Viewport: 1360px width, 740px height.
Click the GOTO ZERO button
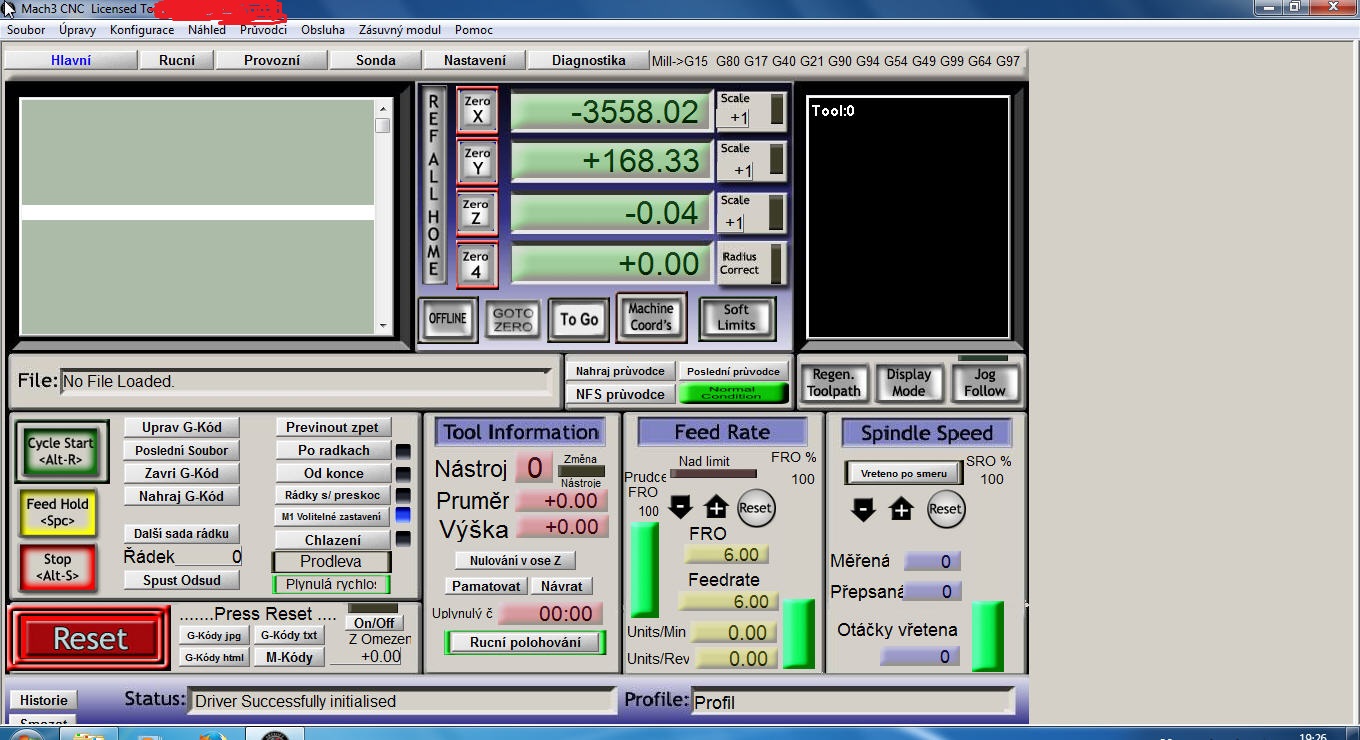pos(512,320)
